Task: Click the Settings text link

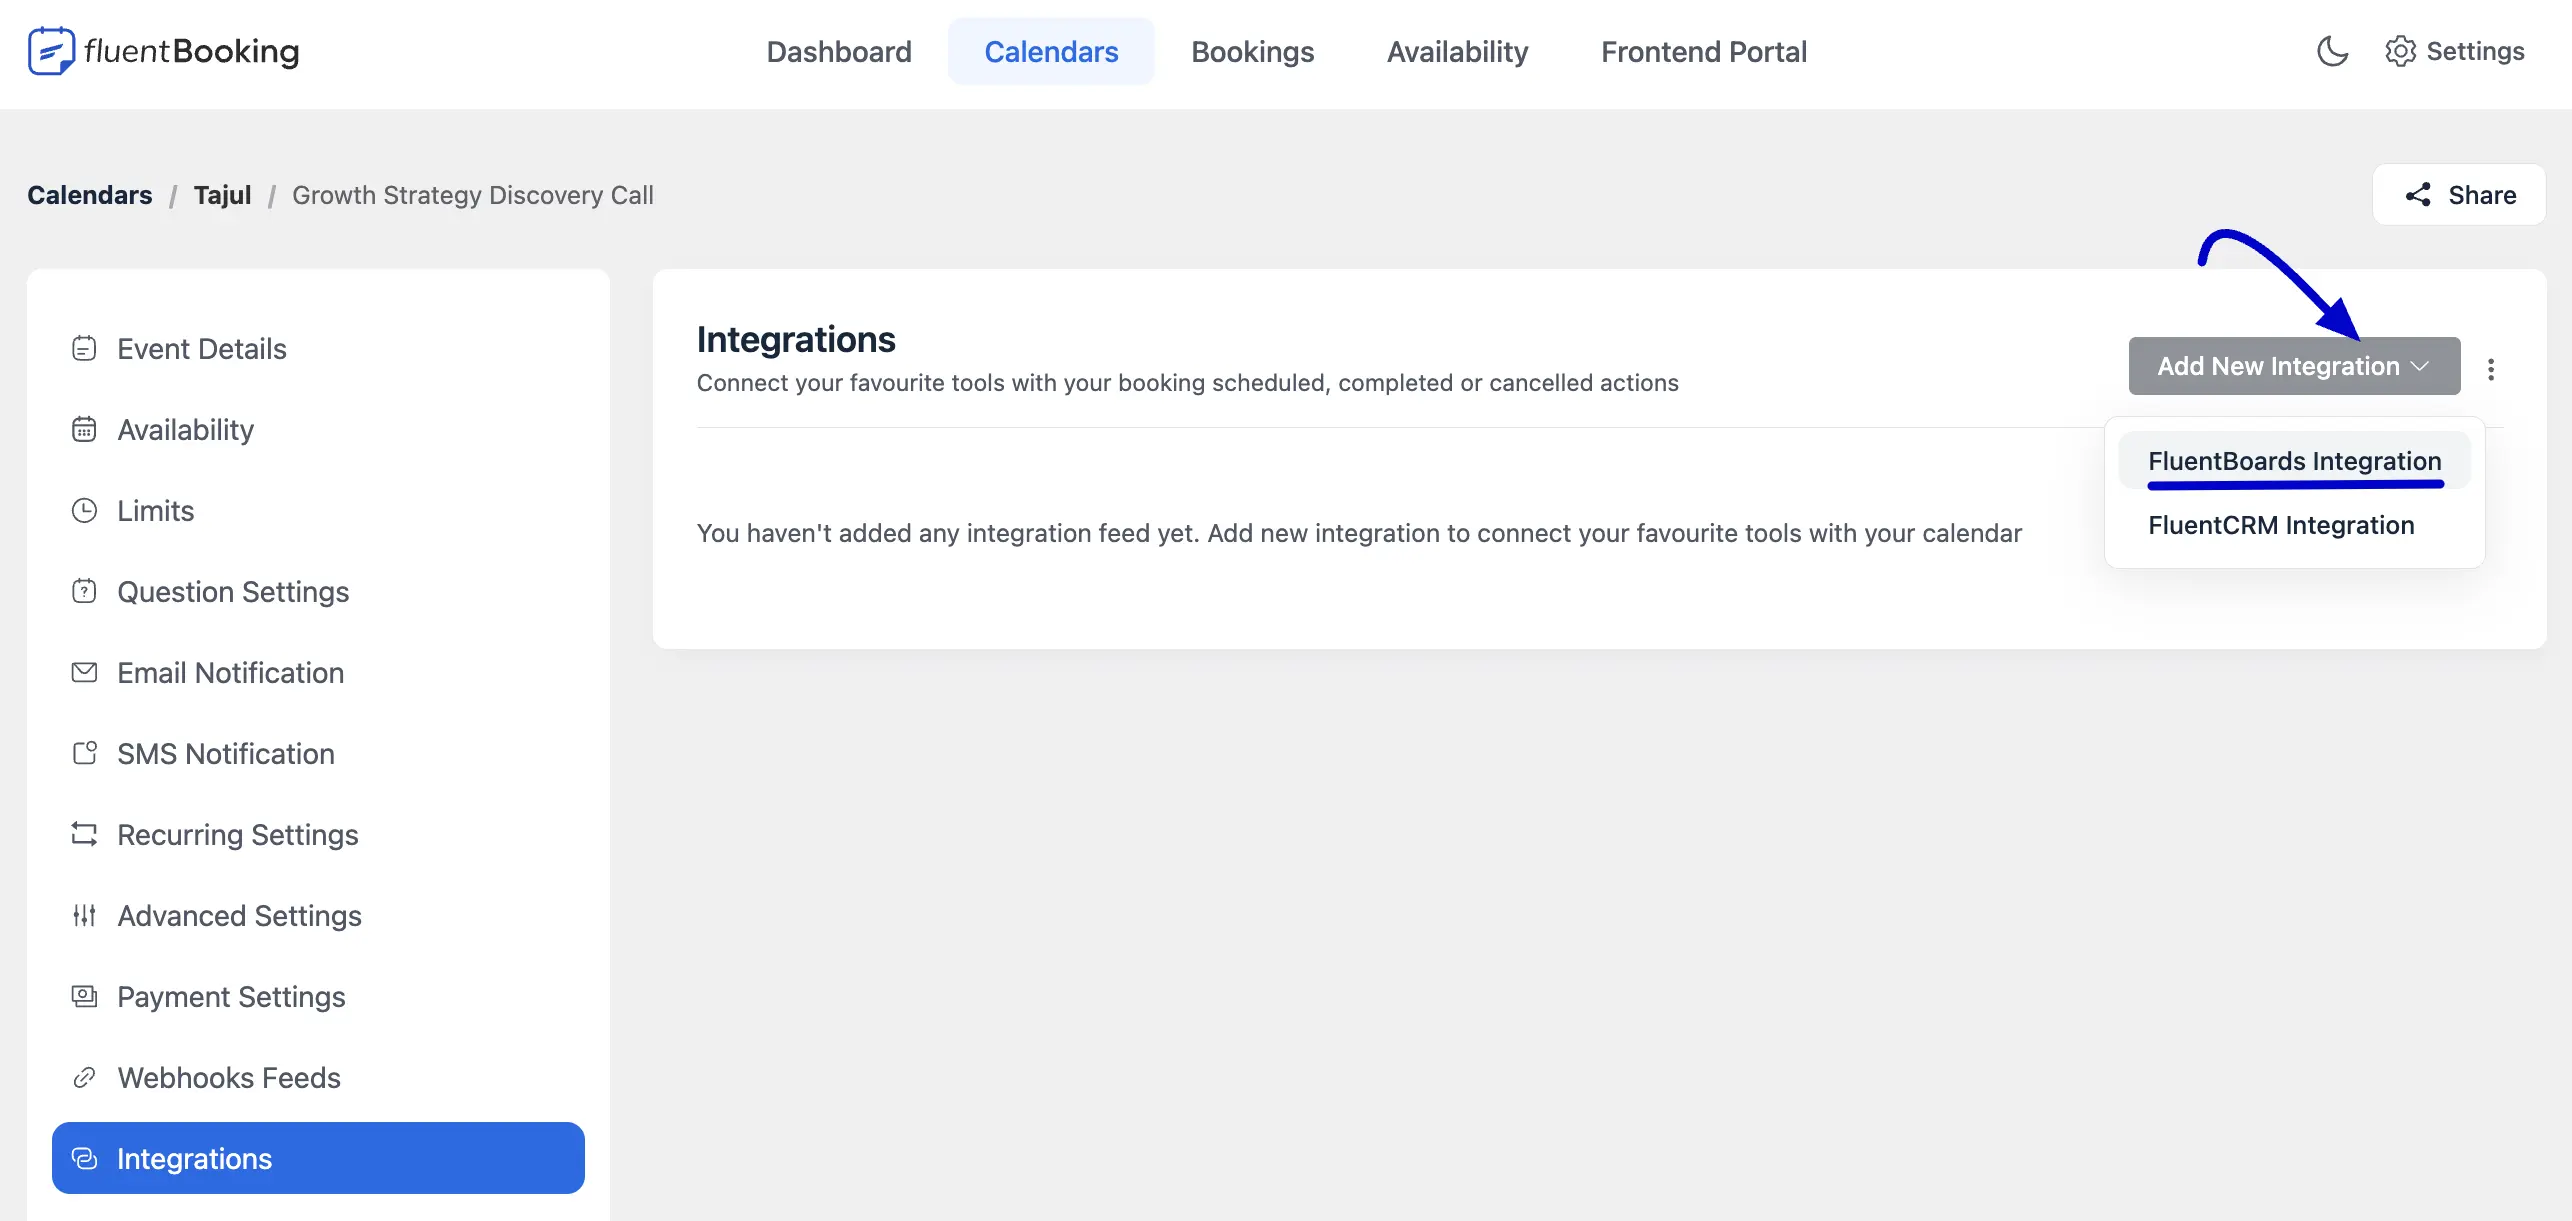Action: (x=2475, y=51)
